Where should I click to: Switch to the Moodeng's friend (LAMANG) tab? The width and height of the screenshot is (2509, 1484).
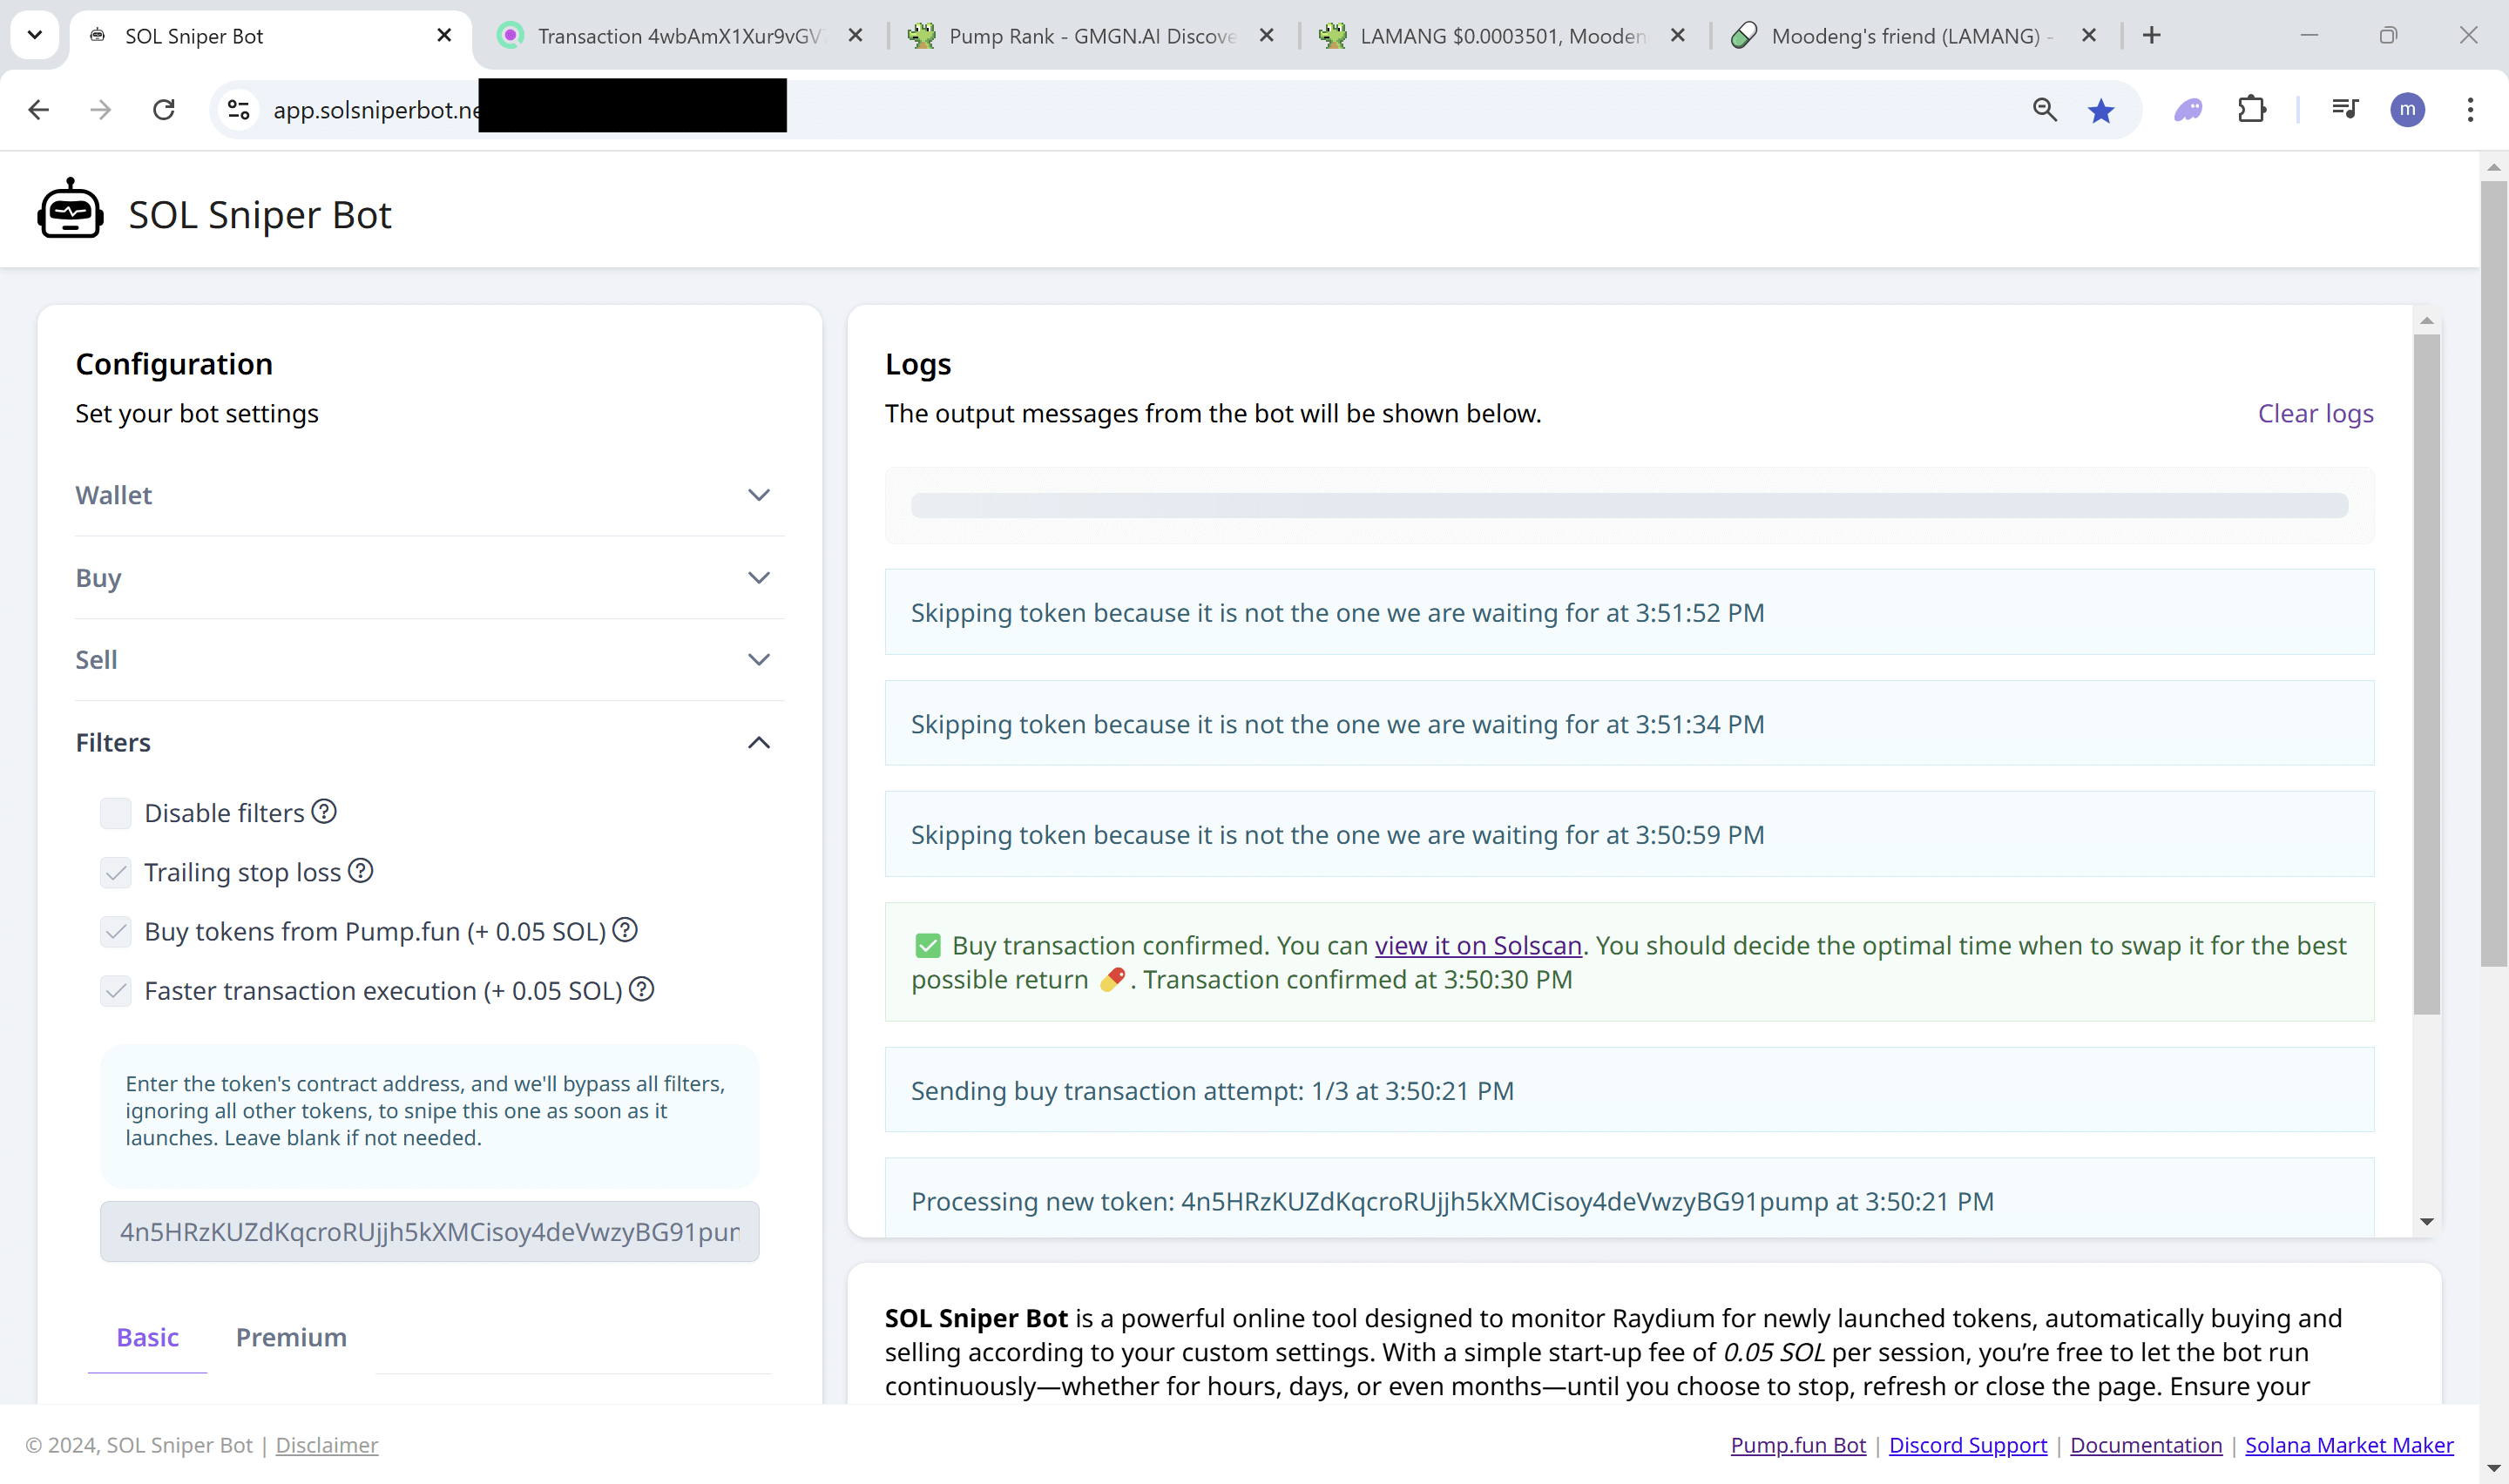pyautogui.click(x=1912, y=36)
